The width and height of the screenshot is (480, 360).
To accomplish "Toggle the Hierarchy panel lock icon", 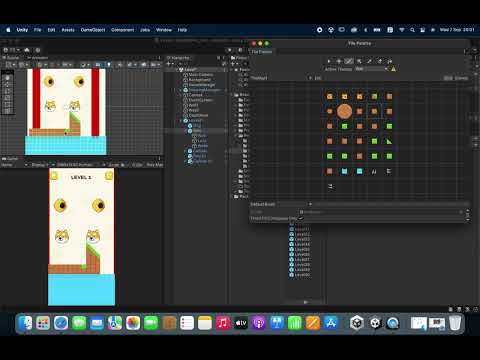I will [x=219, y=58].
